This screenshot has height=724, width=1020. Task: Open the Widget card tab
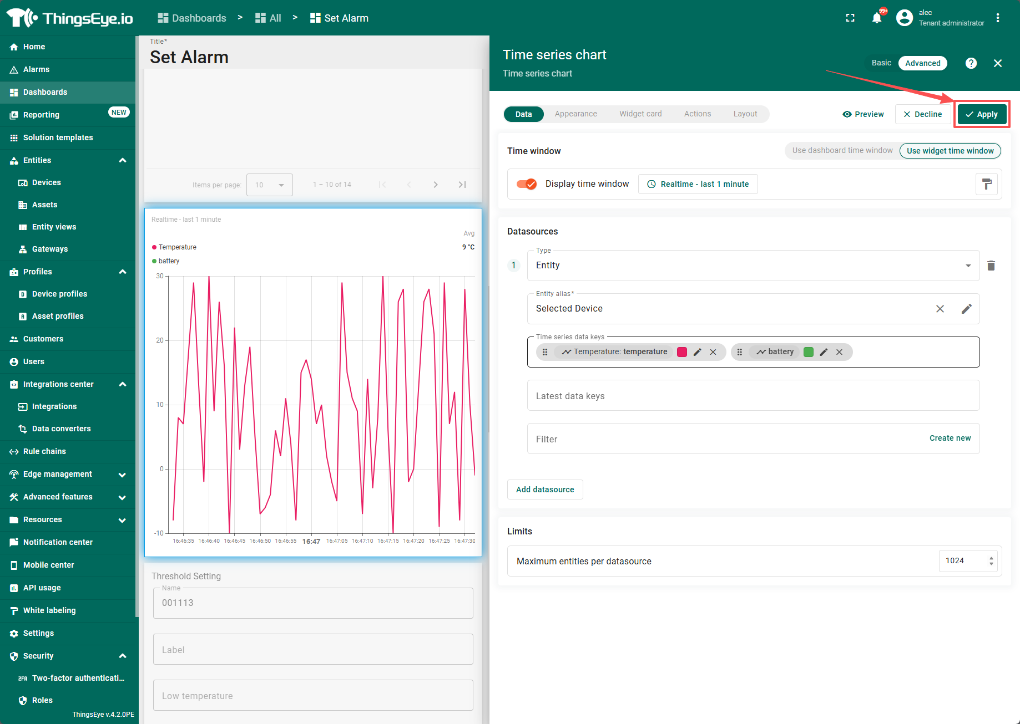point(640,114)
